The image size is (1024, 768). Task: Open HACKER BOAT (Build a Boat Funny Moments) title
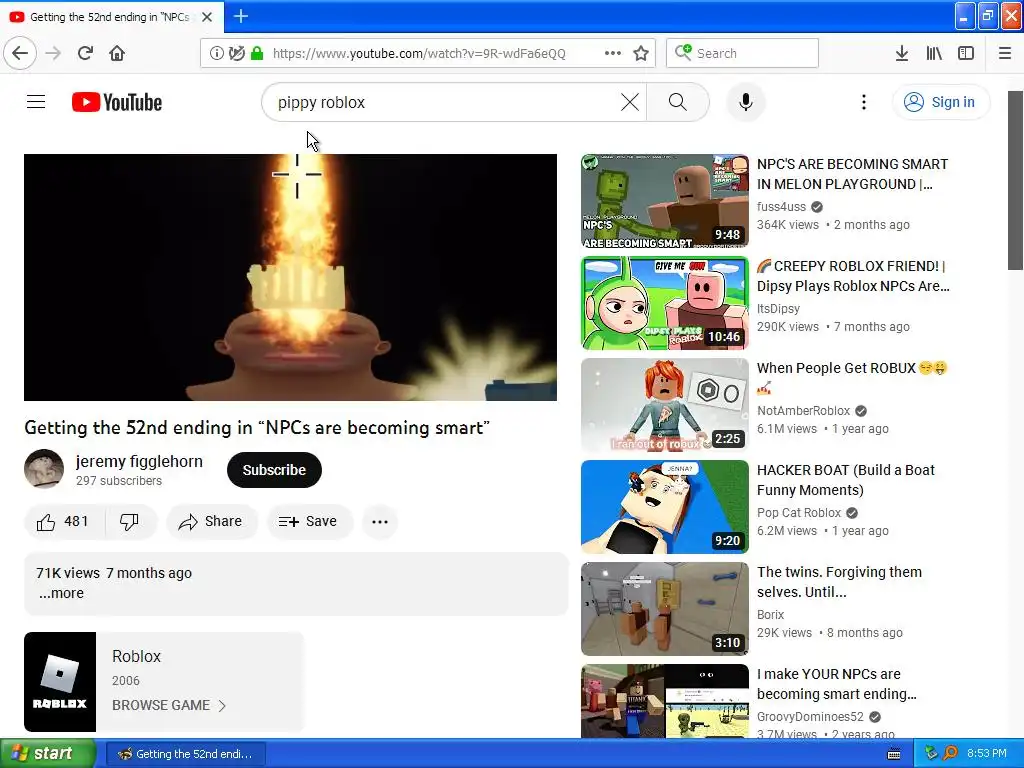click(x=846, y=480)
